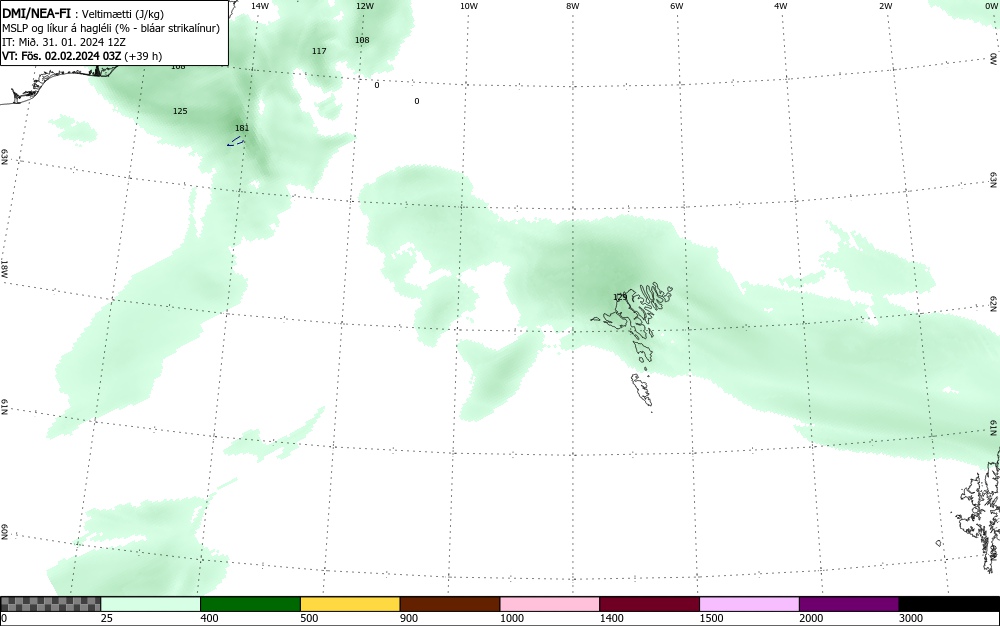
Task: Pick the purple 2000–3000 legend swatch
Action: click(849, 604)
